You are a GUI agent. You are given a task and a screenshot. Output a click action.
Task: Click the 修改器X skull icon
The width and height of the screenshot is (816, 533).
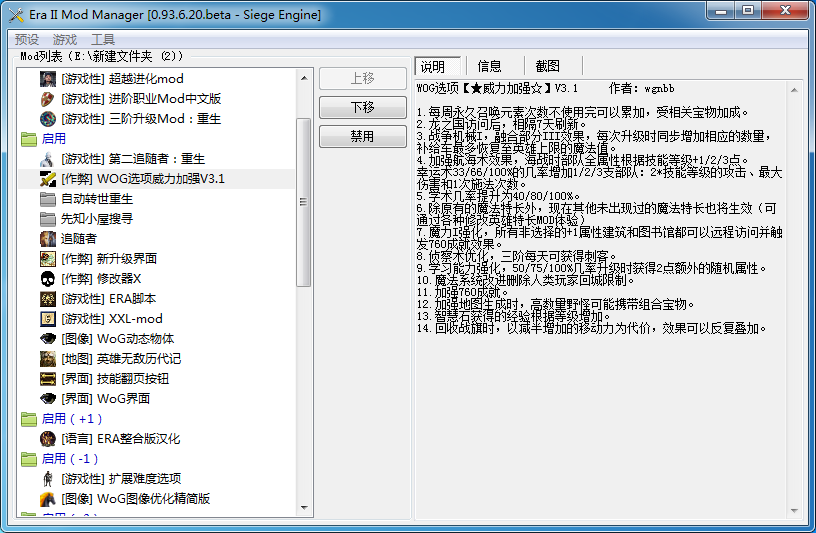48,279
